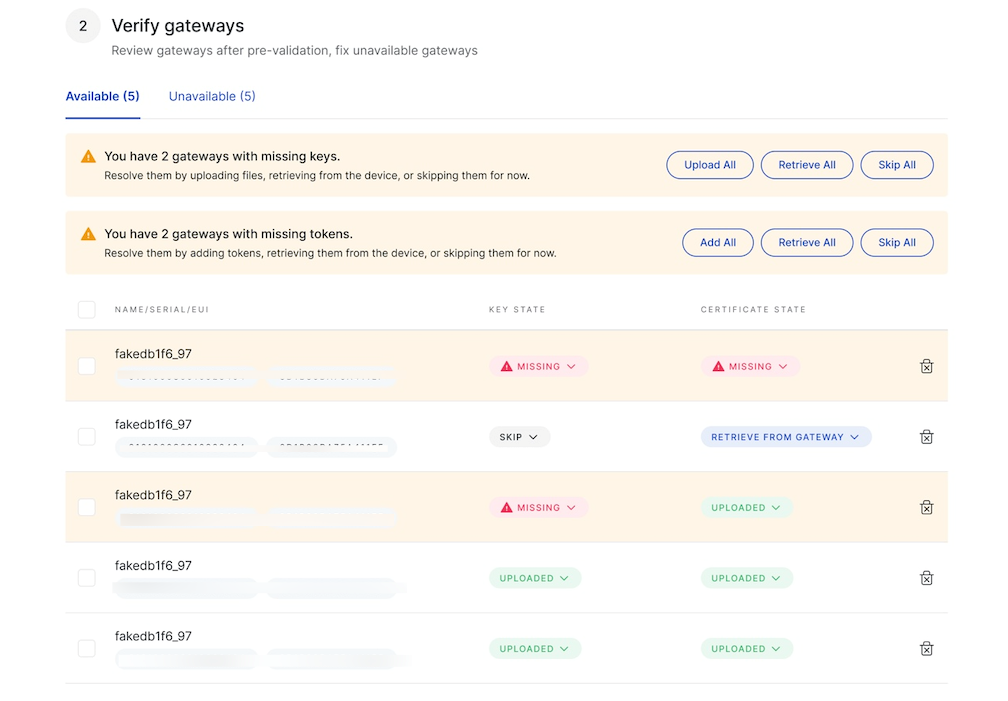Check the select-all checkbox in the table header
Image resolution: width=1008 pixels, height=701 pixels.
[x=86, y=309]
